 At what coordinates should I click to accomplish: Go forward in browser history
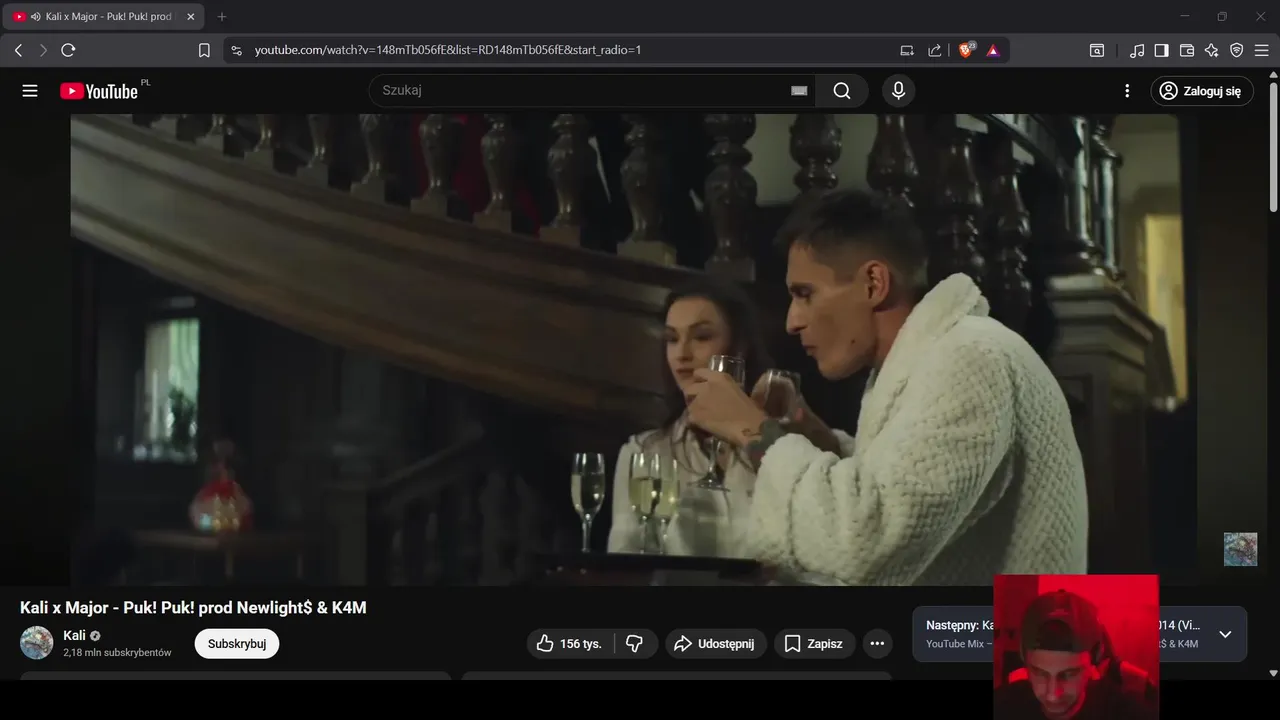tap(43, 50)
